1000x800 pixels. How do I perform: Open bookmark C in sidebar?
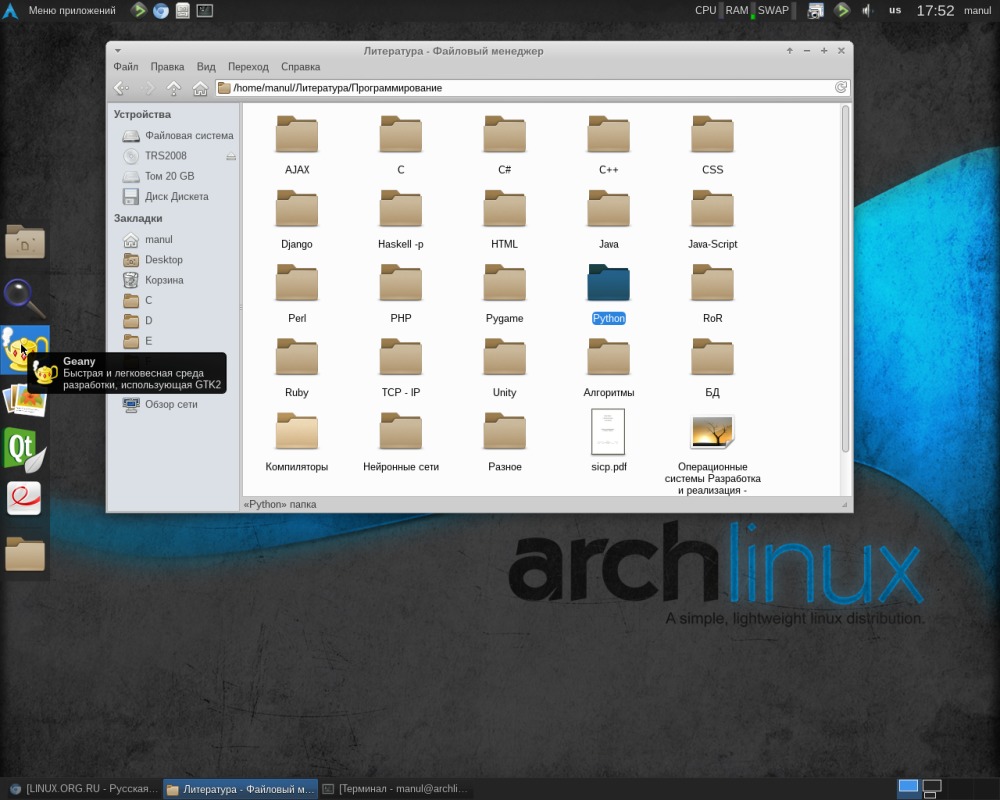(x=138, y=300)
